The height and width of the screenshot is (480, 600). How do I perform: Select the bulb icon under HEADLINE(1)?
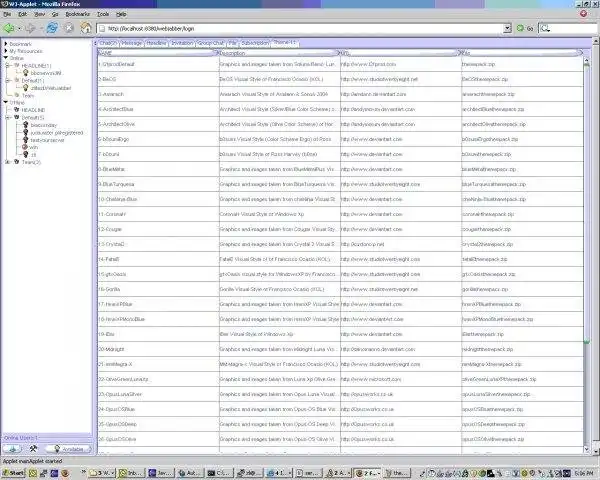coord(26,72)
